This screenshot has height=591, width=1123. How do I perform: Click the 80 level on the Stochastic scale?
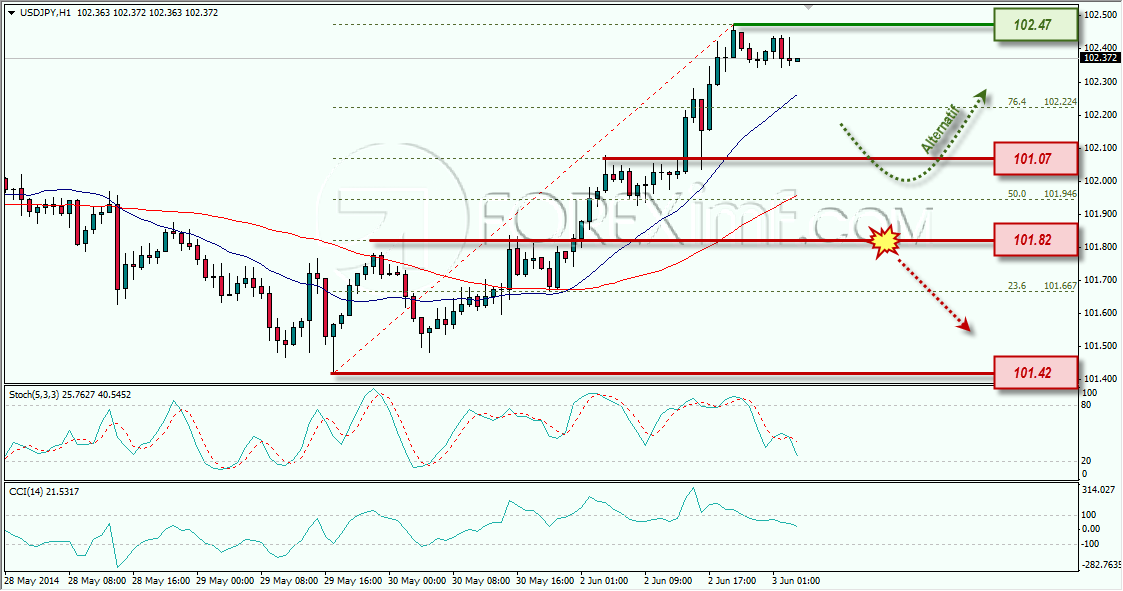1086,405
